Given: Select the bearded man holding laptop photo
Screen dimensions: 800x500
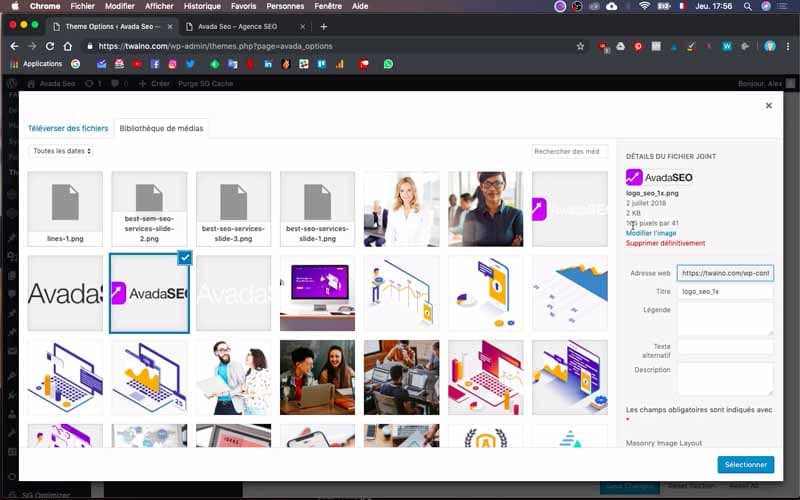Looking at the screenshot, I should coord(233,377).
